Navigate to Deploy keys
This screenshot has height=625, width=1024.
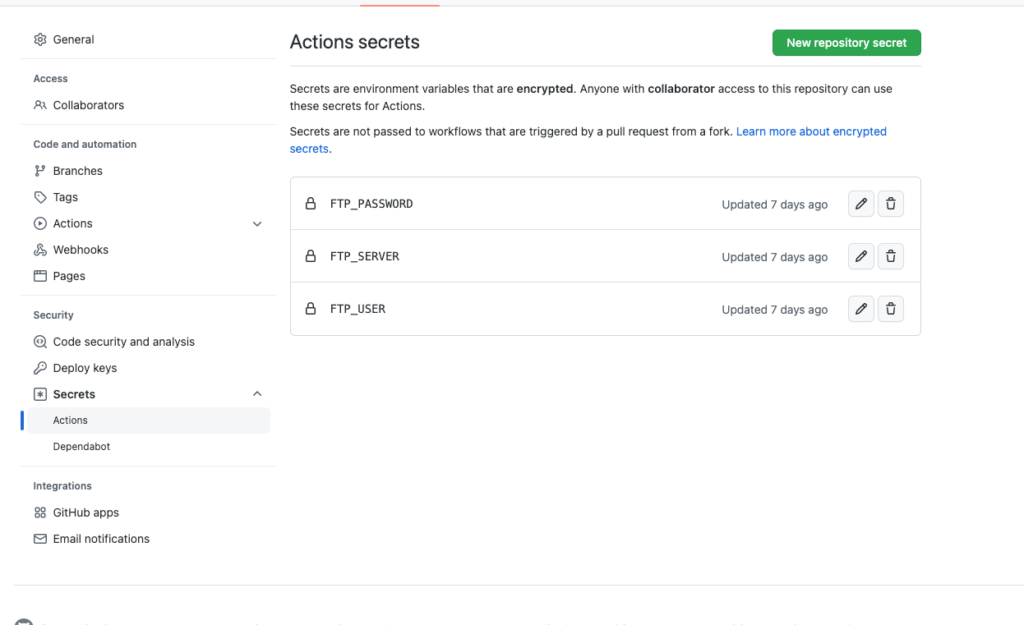84,368
